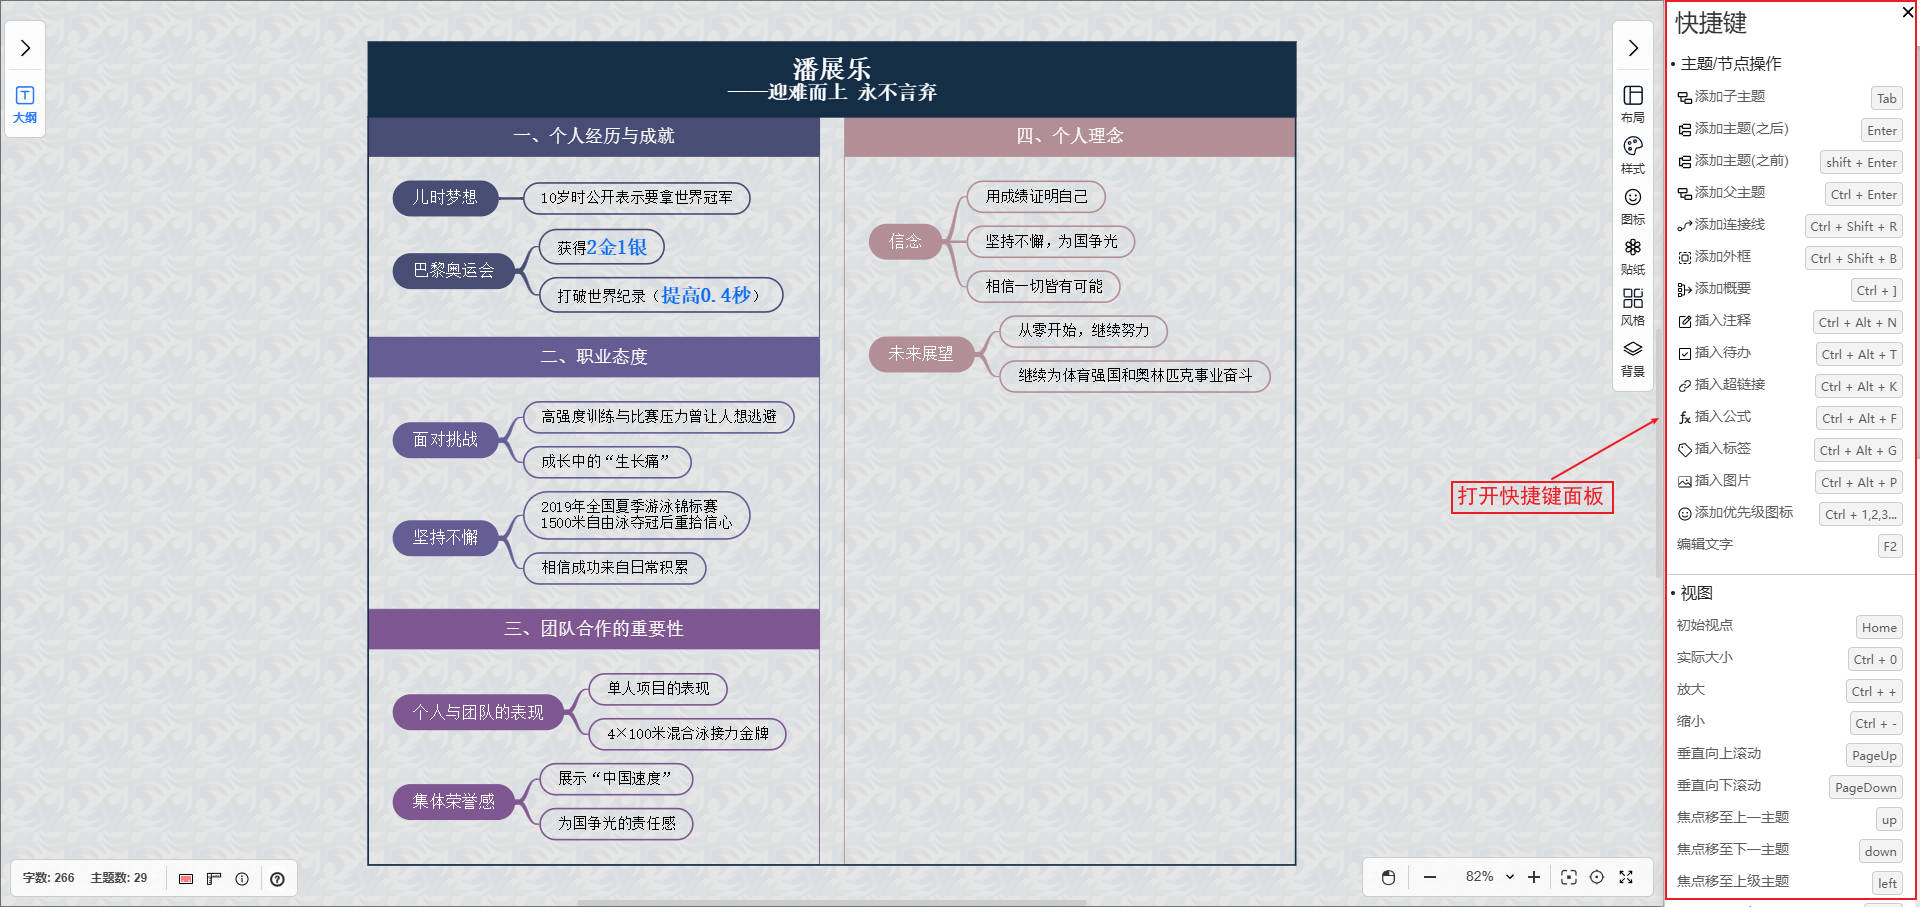Click the question mark help icon
The height and width of the screenshot is (907, 1920).
click(277, 879)
